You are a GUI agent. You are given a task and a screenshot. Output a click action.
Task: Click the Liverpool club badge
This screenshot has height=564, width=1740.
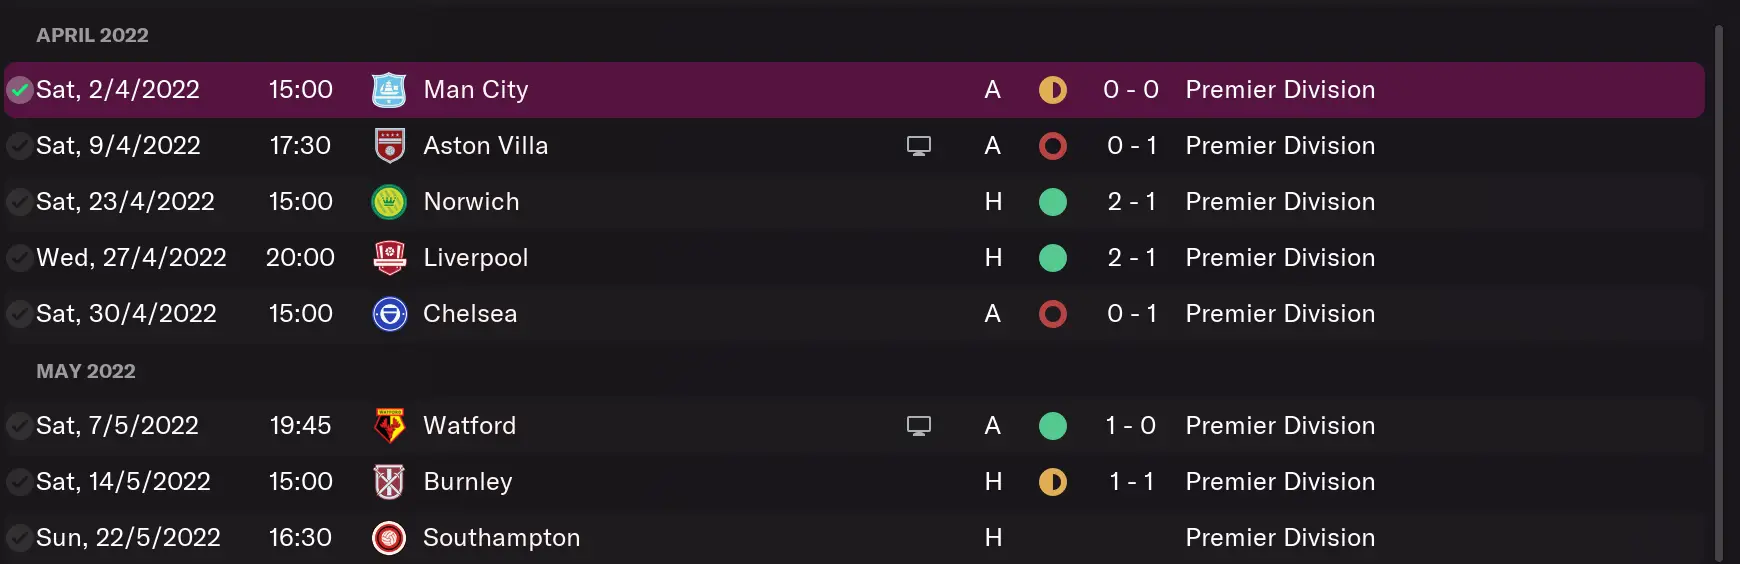tap(389, 258)
